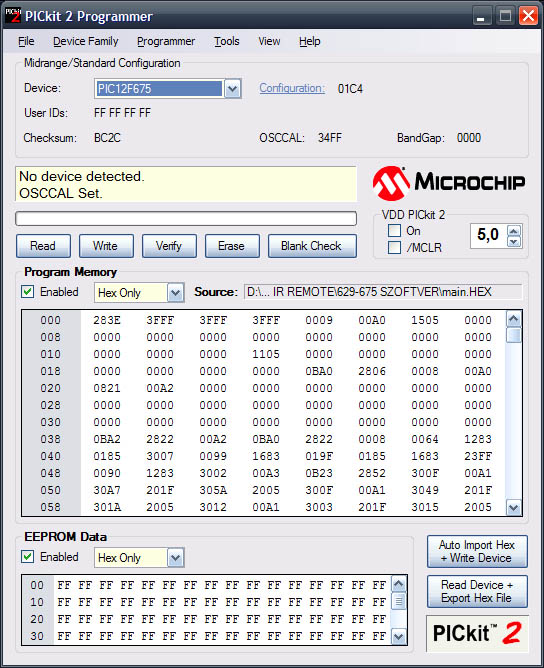Viewport: 544px width, 668px height.
Task: Click the User IDs value FF FF FF FF
Action: [x=122, y=113]
